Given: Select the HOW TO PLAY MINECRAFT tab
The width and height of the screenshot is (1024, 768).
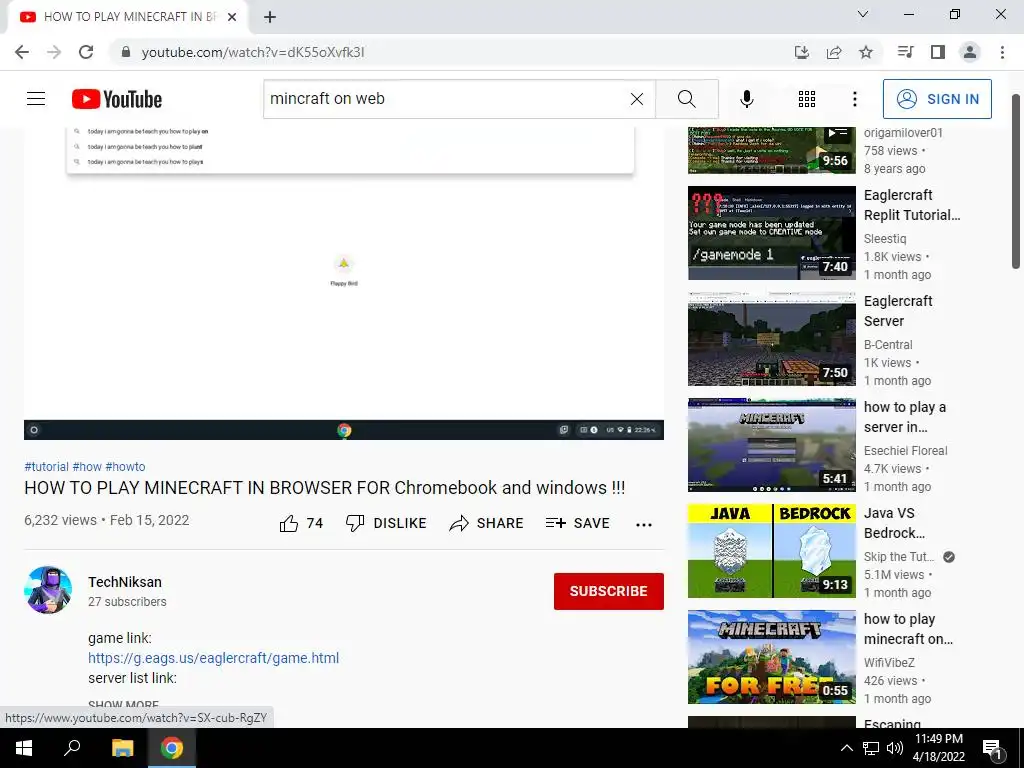Looking at the screenshot, I should [x=128, y=17].
